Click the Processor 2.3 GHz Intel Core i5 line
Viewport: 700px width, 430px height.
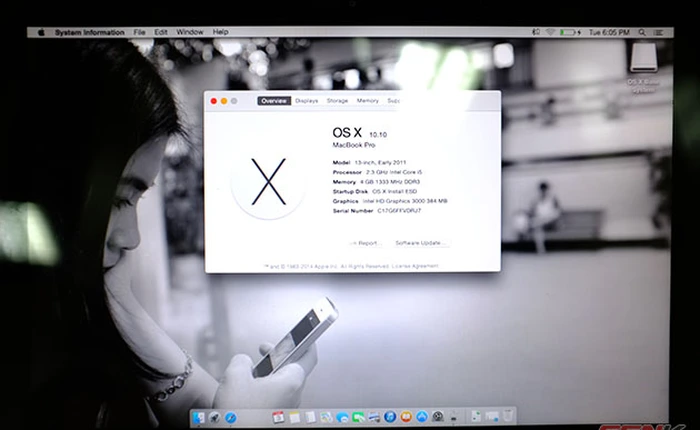[x=377, y=172]
